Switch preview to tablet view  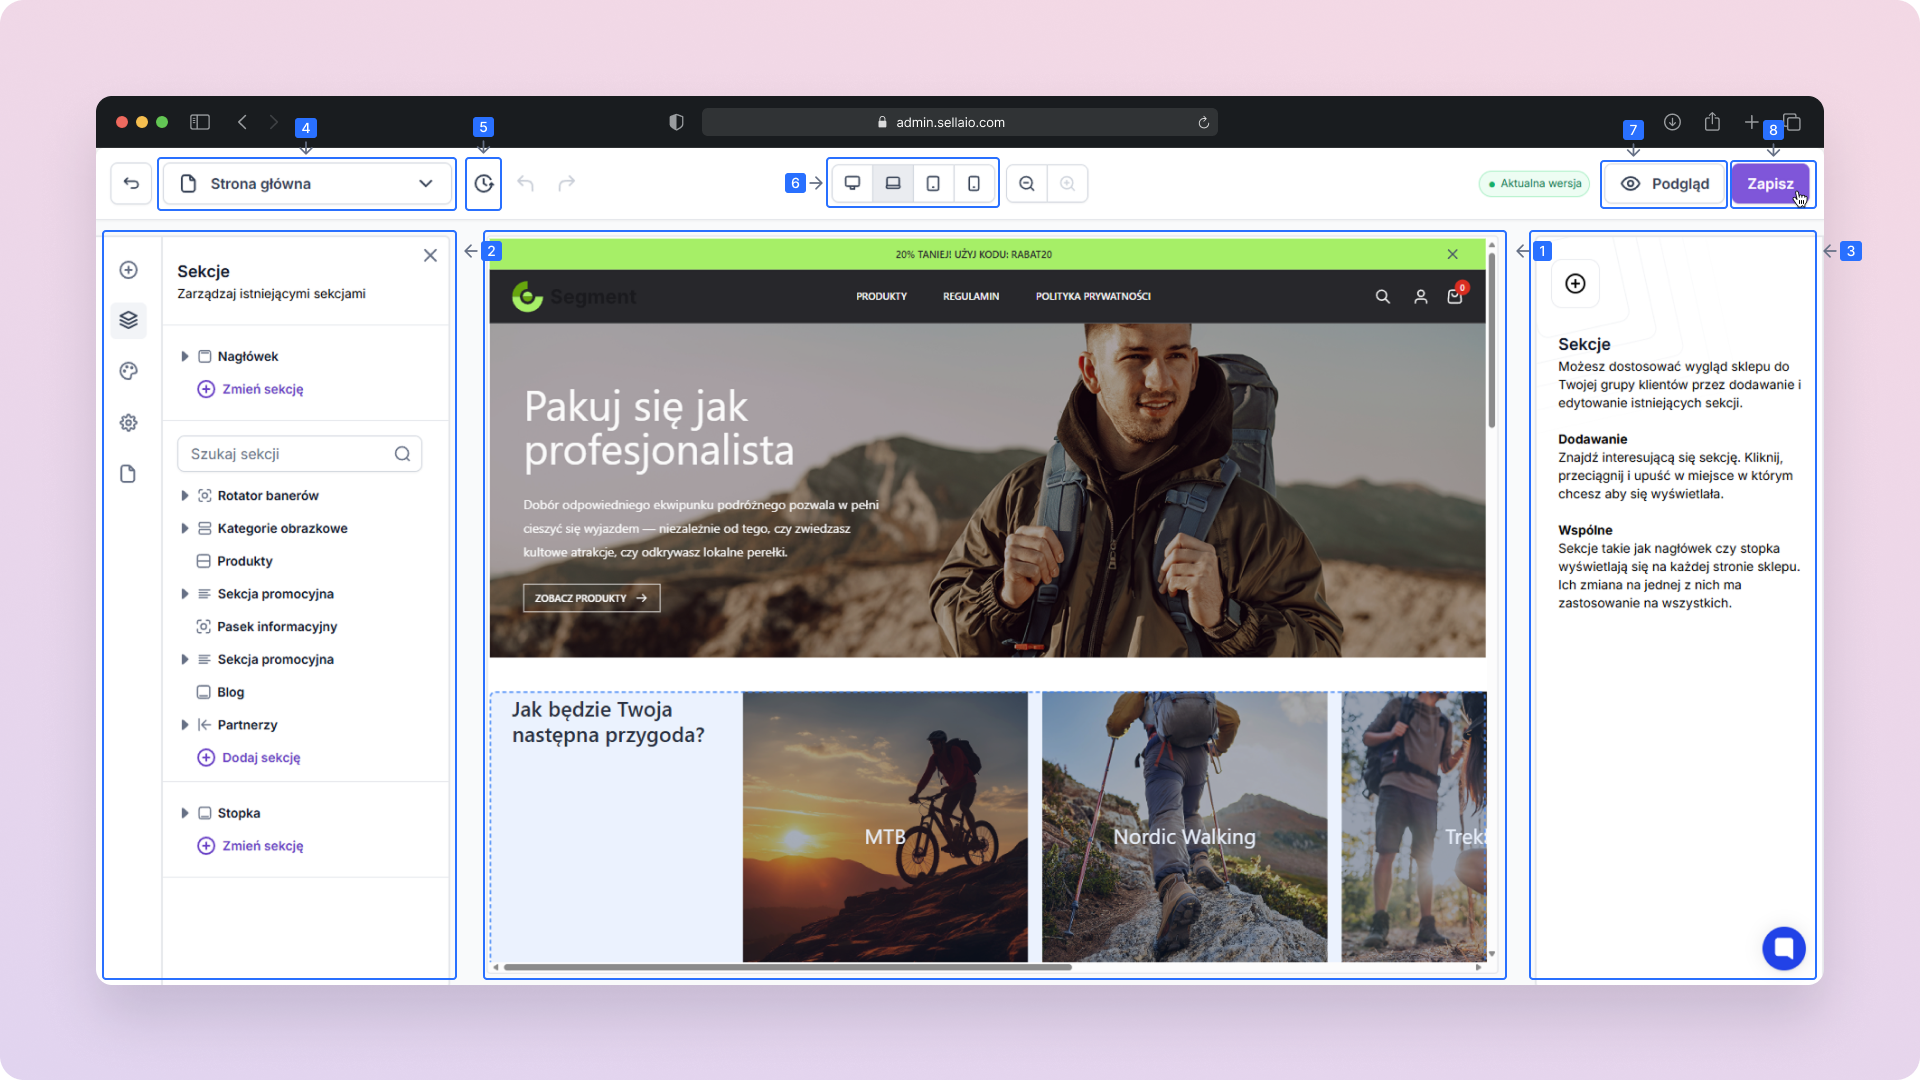[933, 184]
